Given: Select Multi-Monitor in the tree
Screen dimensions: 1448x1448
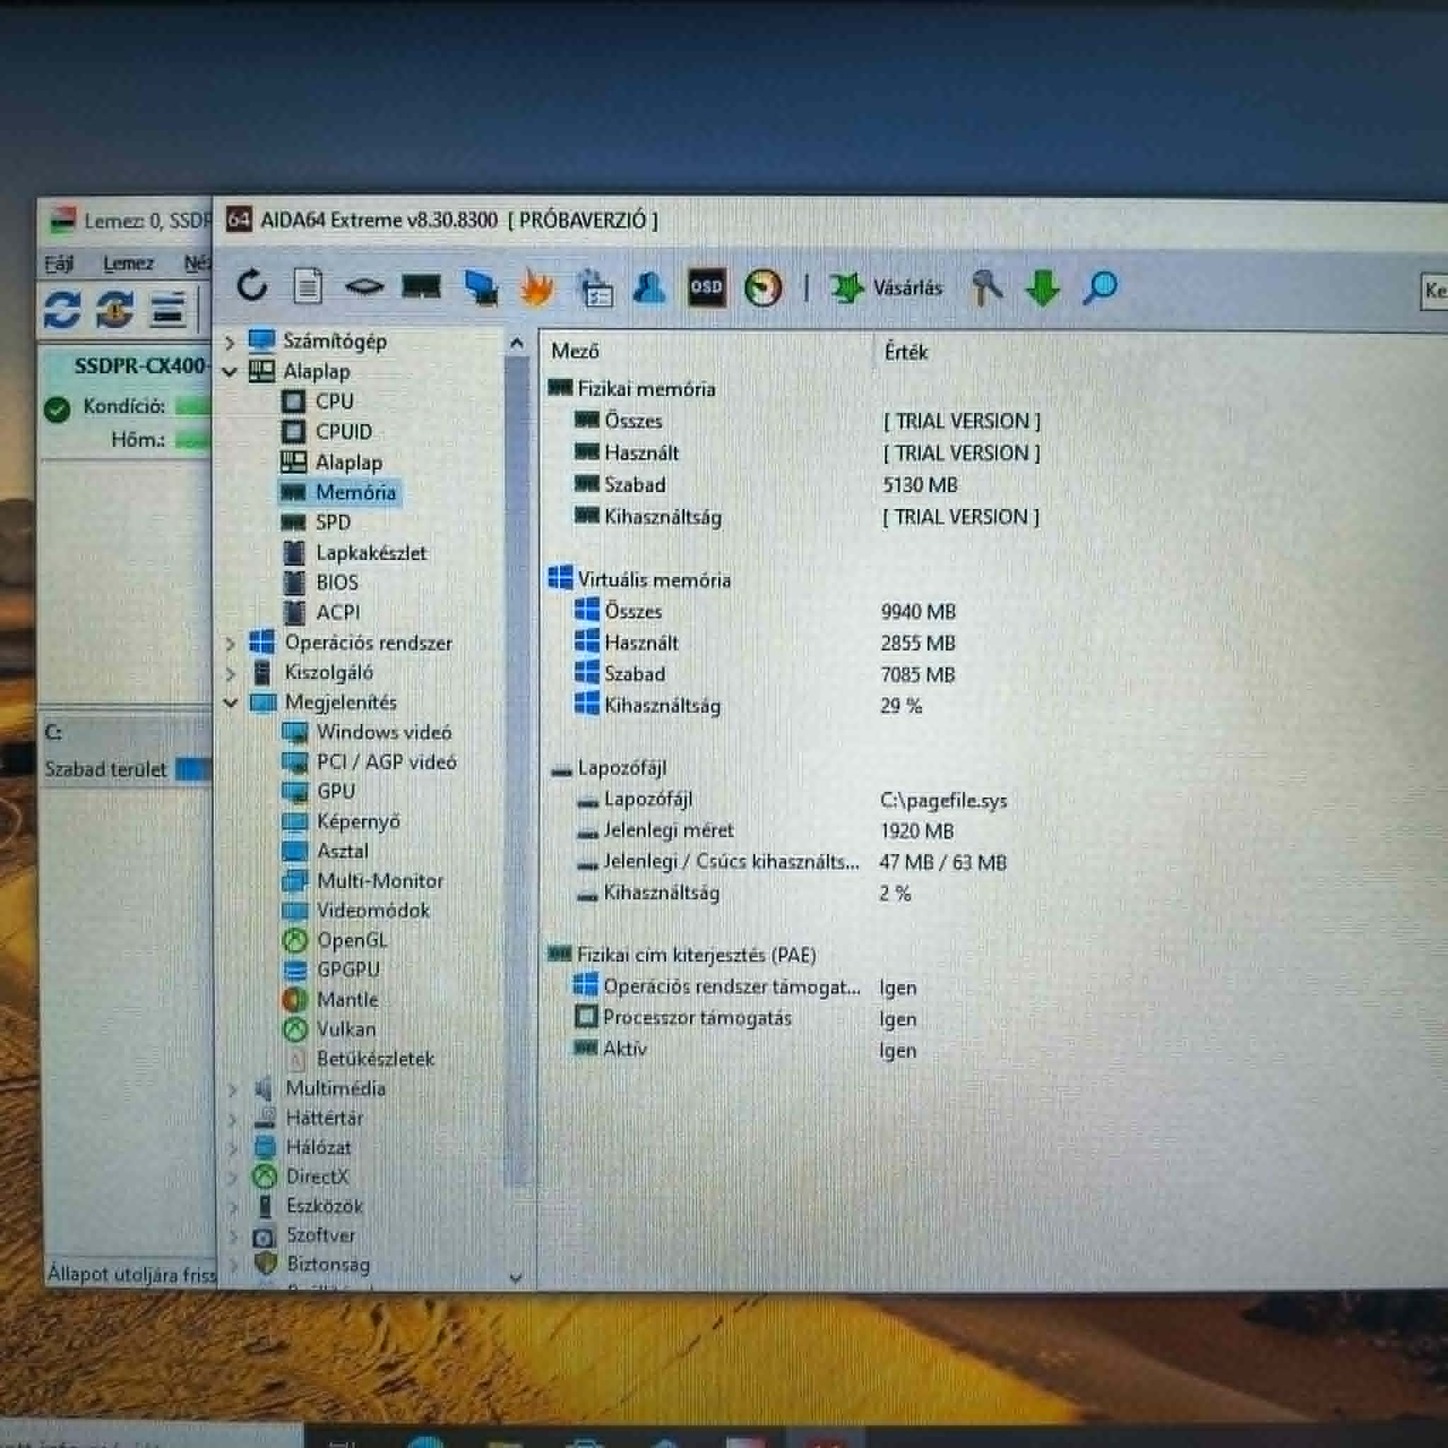Looking at the screenshot, I should click(380, 881).
